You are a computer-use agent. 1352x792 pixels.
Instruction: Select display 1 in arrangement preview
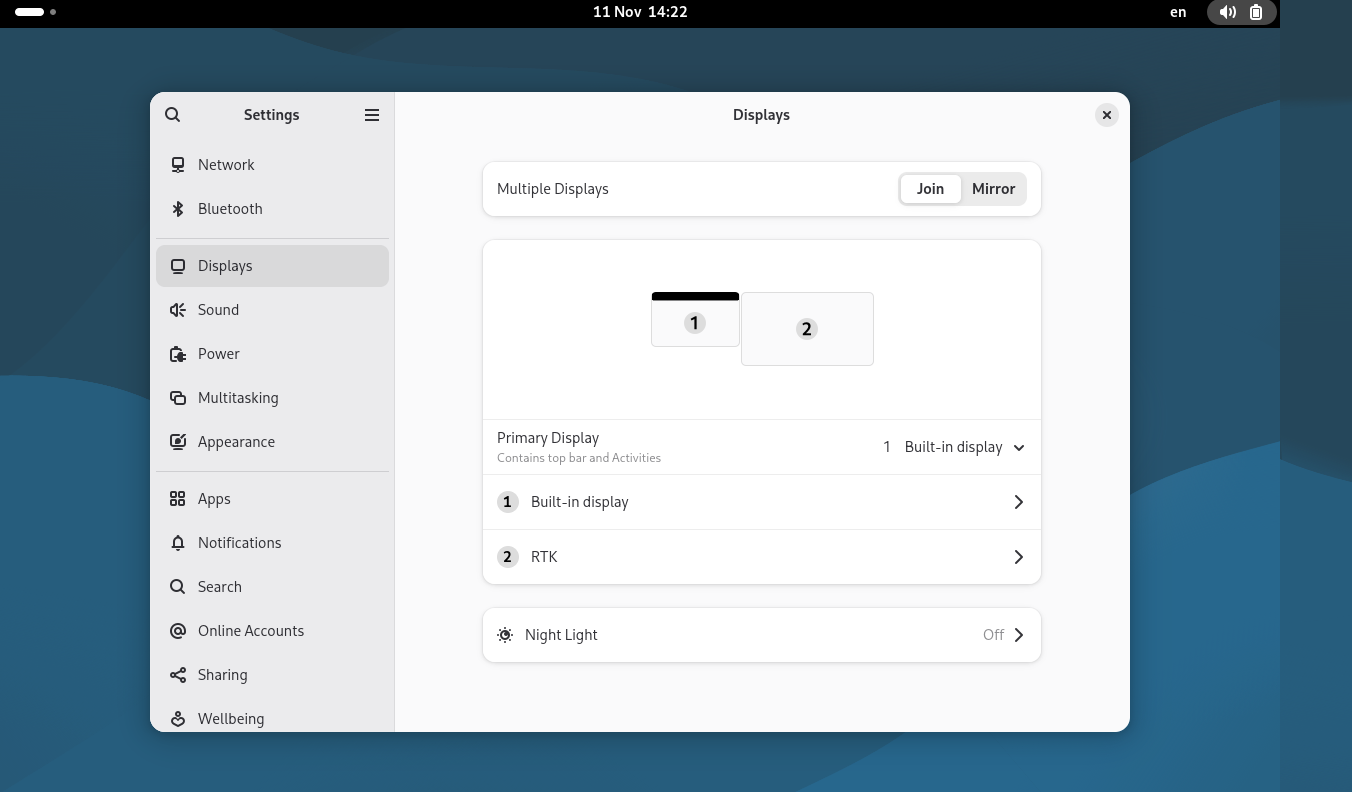[695, 323]
